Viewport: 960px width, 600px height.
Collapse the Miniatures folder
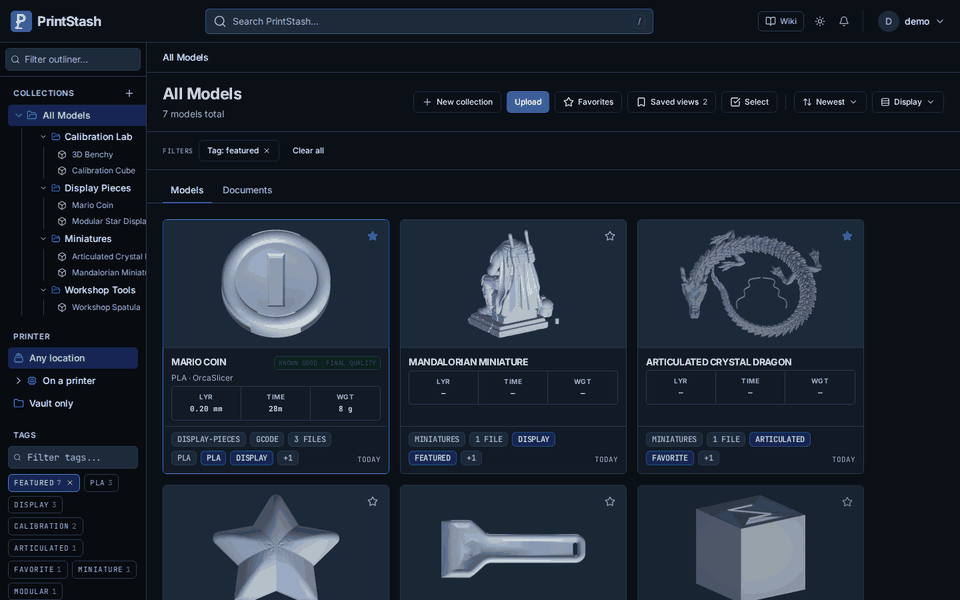pos(43,239)
